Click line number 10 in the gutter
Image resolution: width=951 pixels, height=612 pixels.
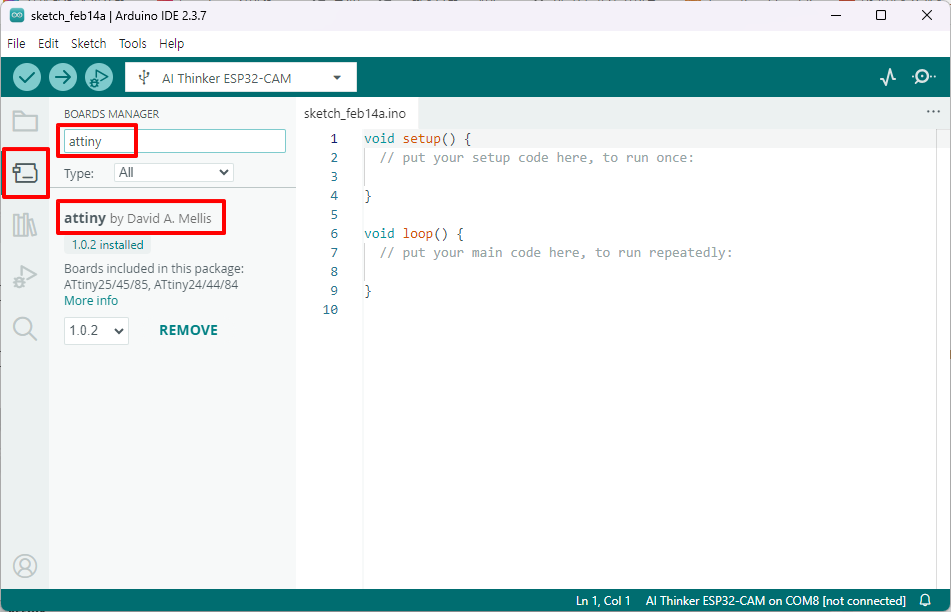pyautogui.click(x=331, y=310)
